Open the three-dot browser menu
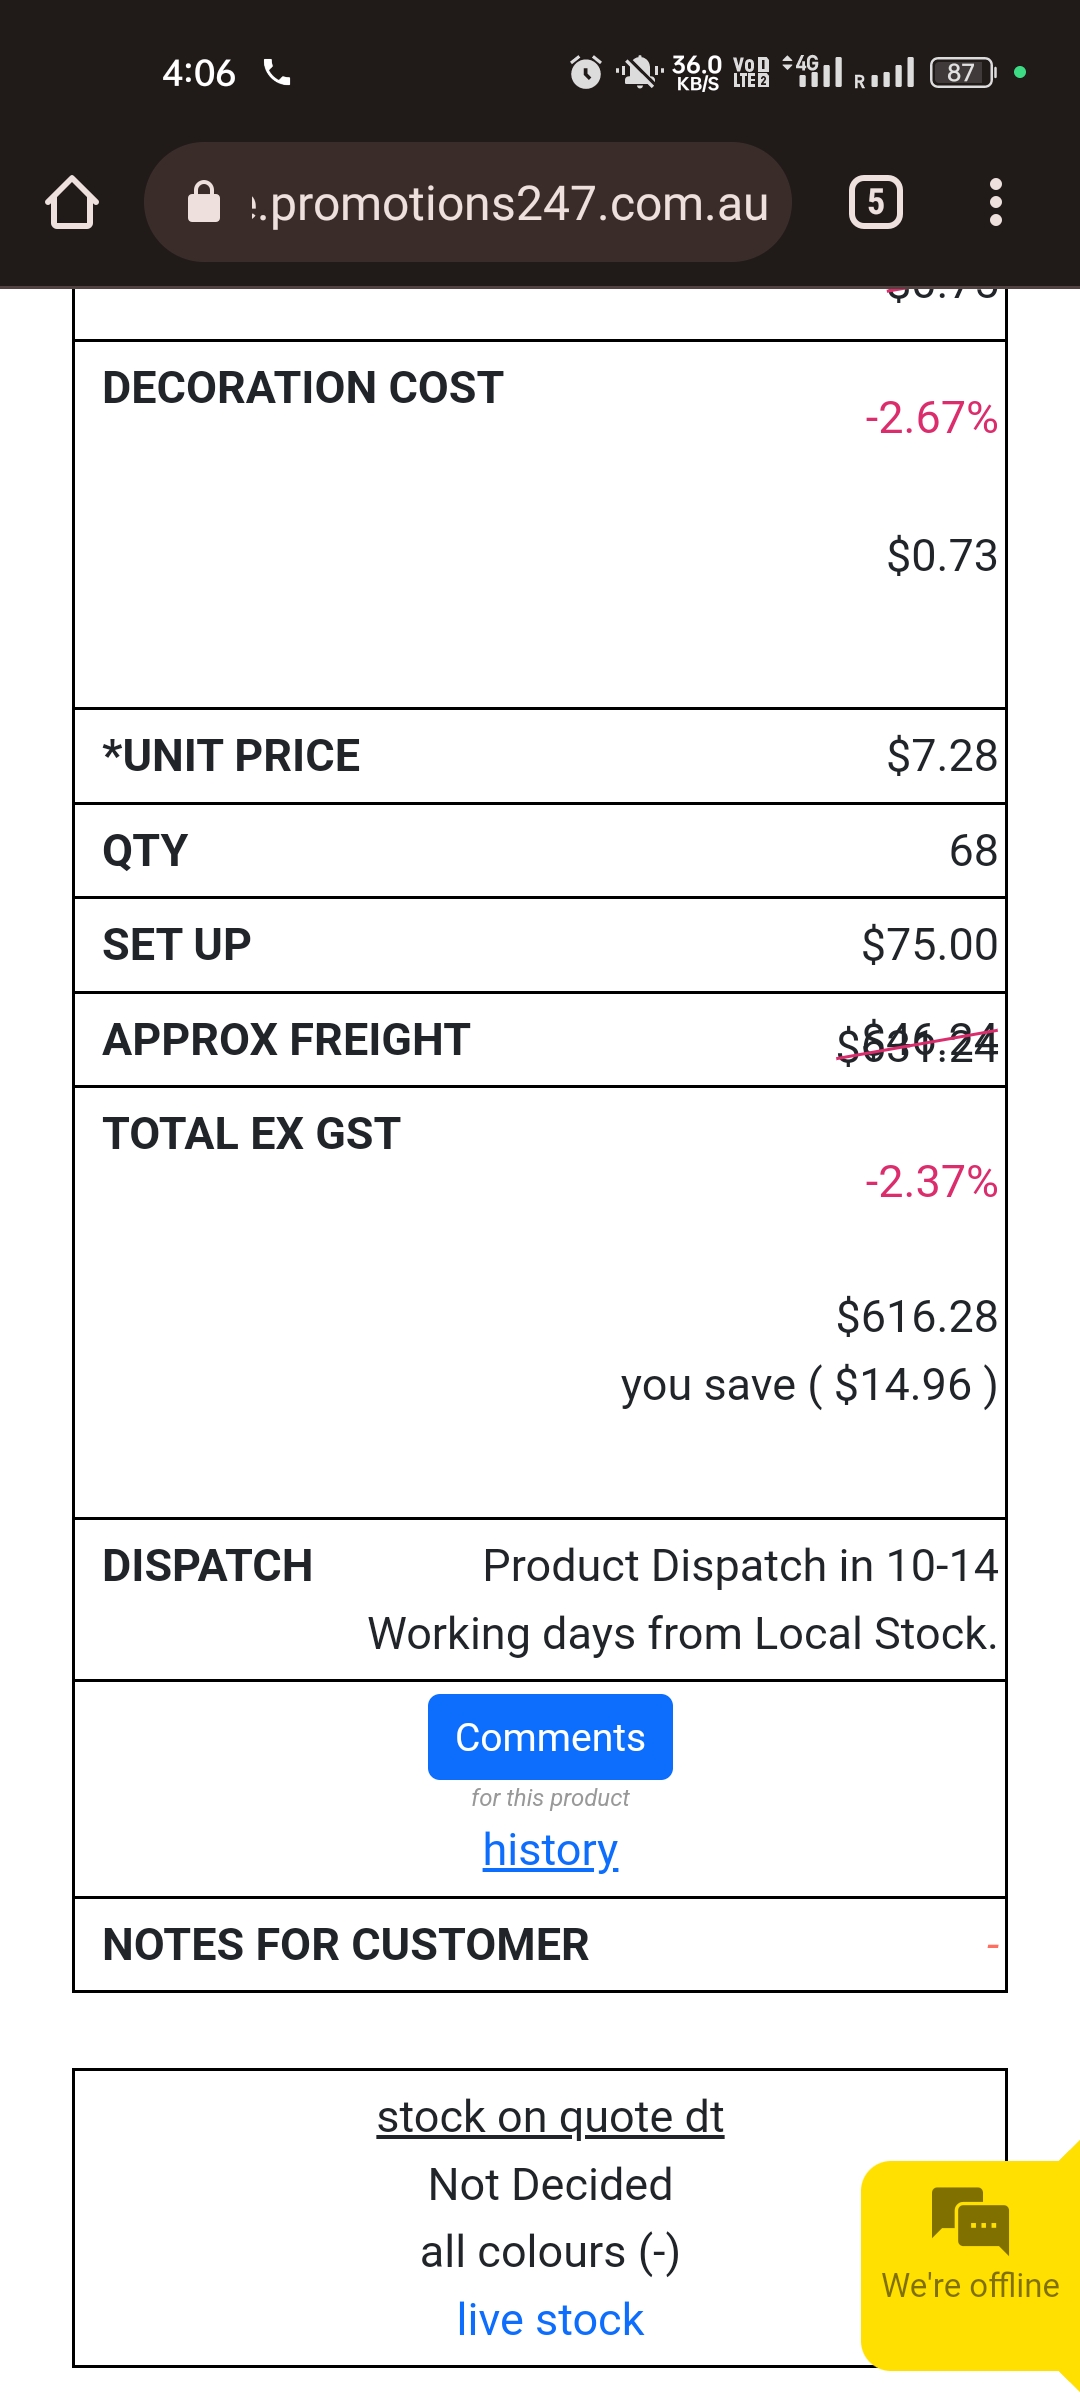 [995, 203]
